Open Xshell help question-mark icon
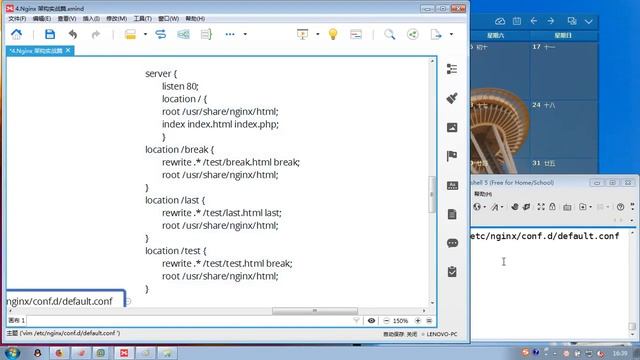 pos(620,207)
